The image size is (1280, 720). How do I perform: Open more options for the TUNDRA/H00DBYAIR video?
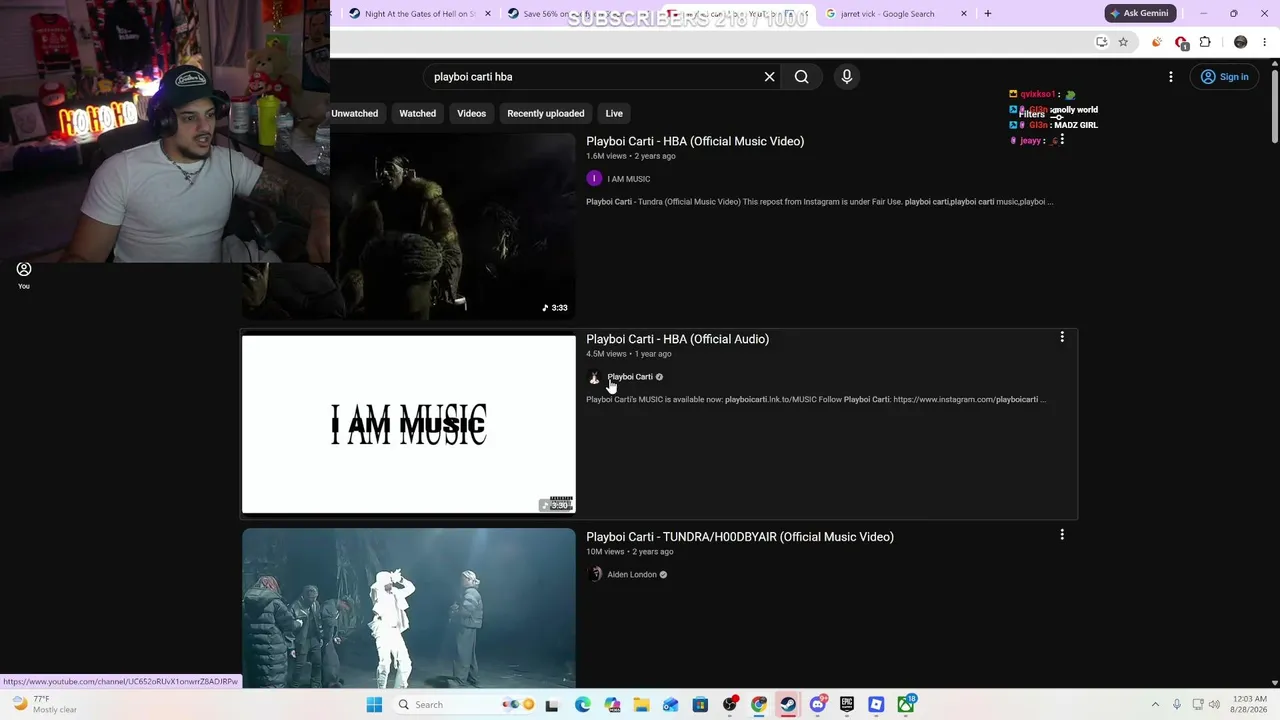[x=1062, y=536]
